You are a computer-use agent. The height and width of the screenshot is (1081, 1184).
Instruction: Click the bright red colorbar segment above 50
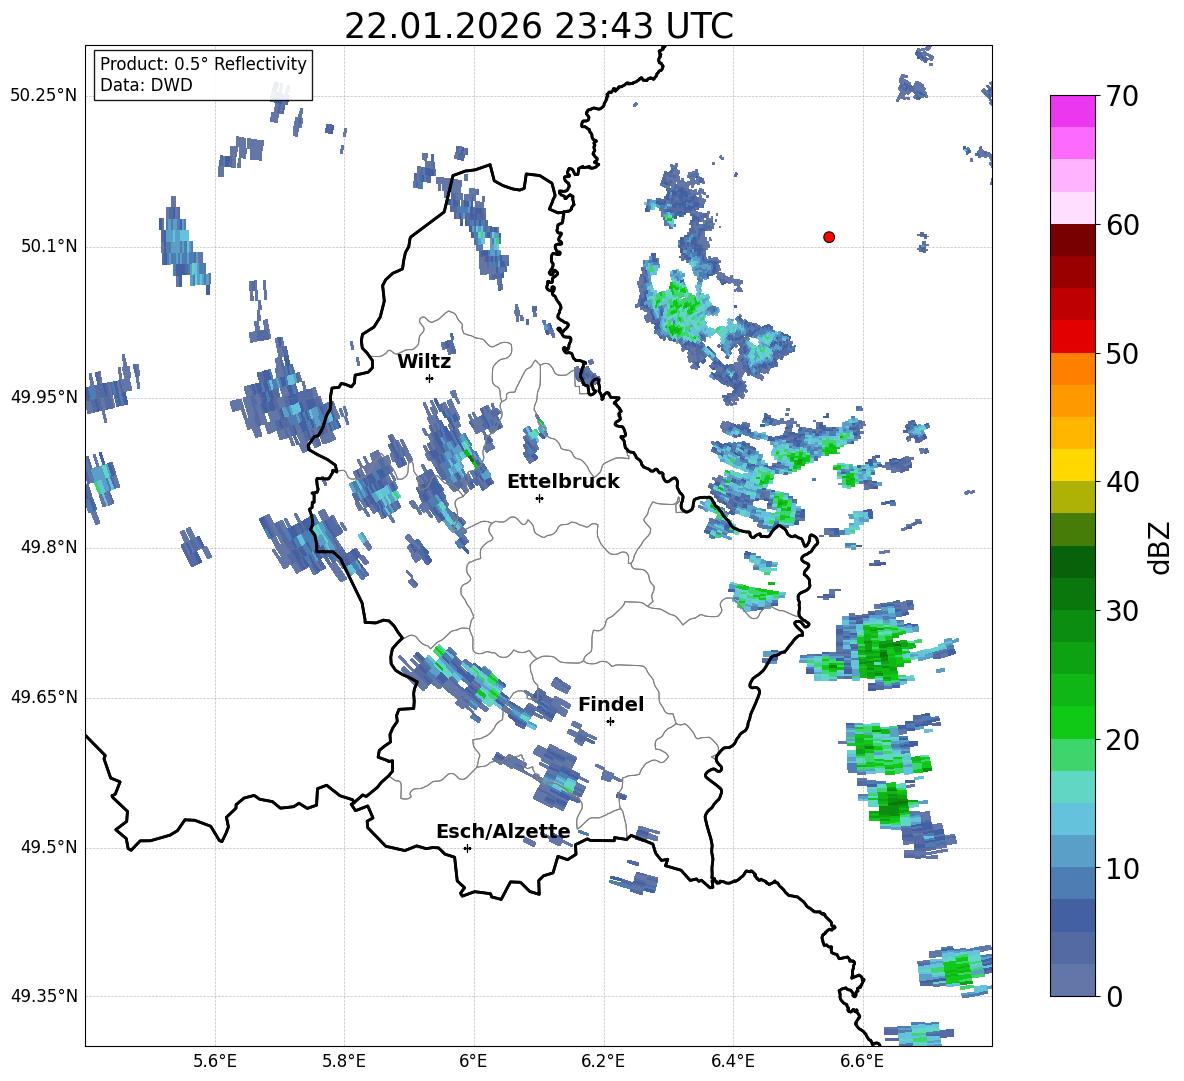(x=1072, y=337)
